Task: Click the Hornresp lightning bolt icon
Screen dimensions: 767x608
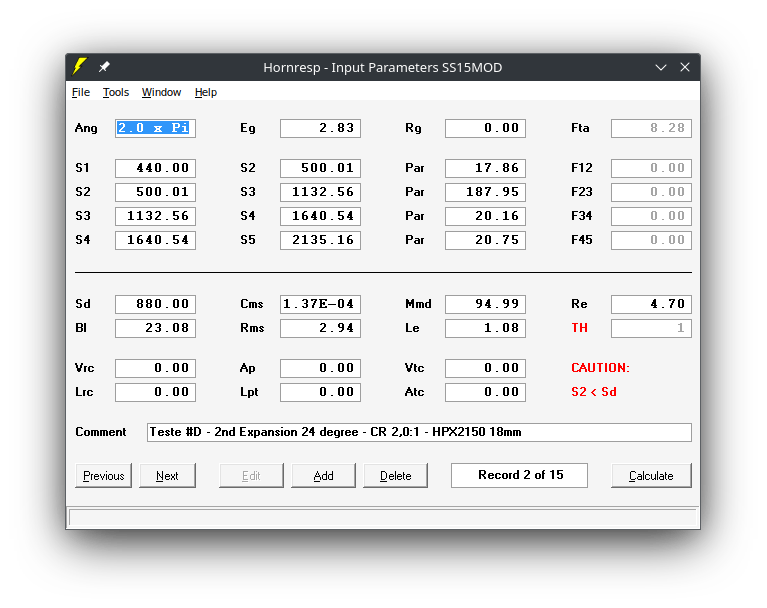Action: click(79, 67)
